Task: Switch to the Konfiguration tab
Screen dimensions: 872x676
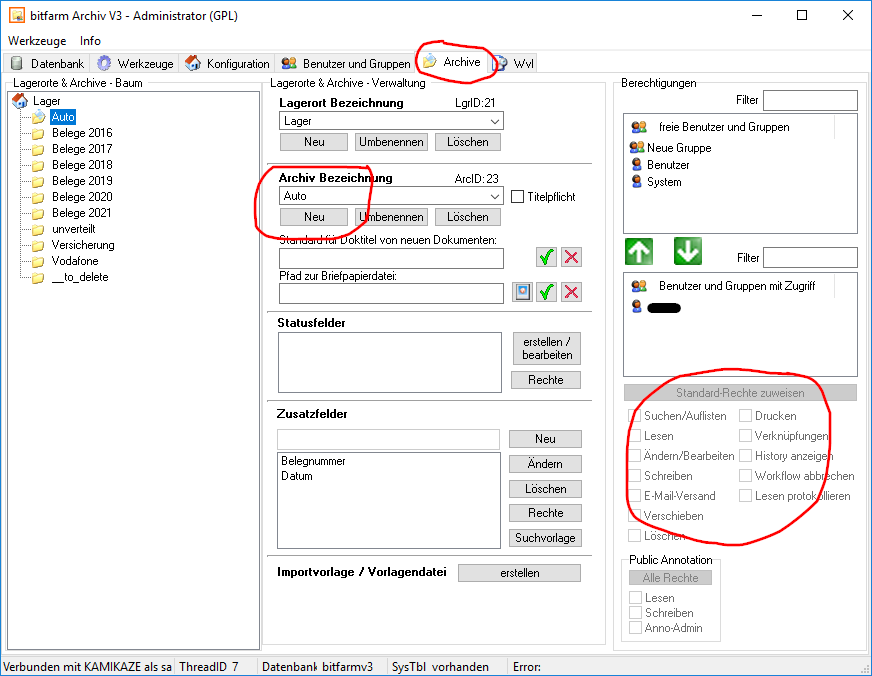Action: coord(227,63)
